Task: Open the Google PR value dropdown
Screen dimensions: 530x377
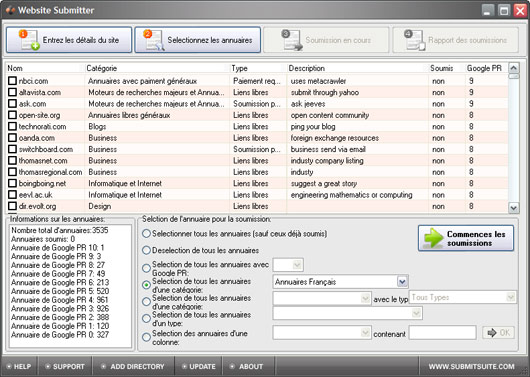Action: pyautogui.click(x=288, y=265)
